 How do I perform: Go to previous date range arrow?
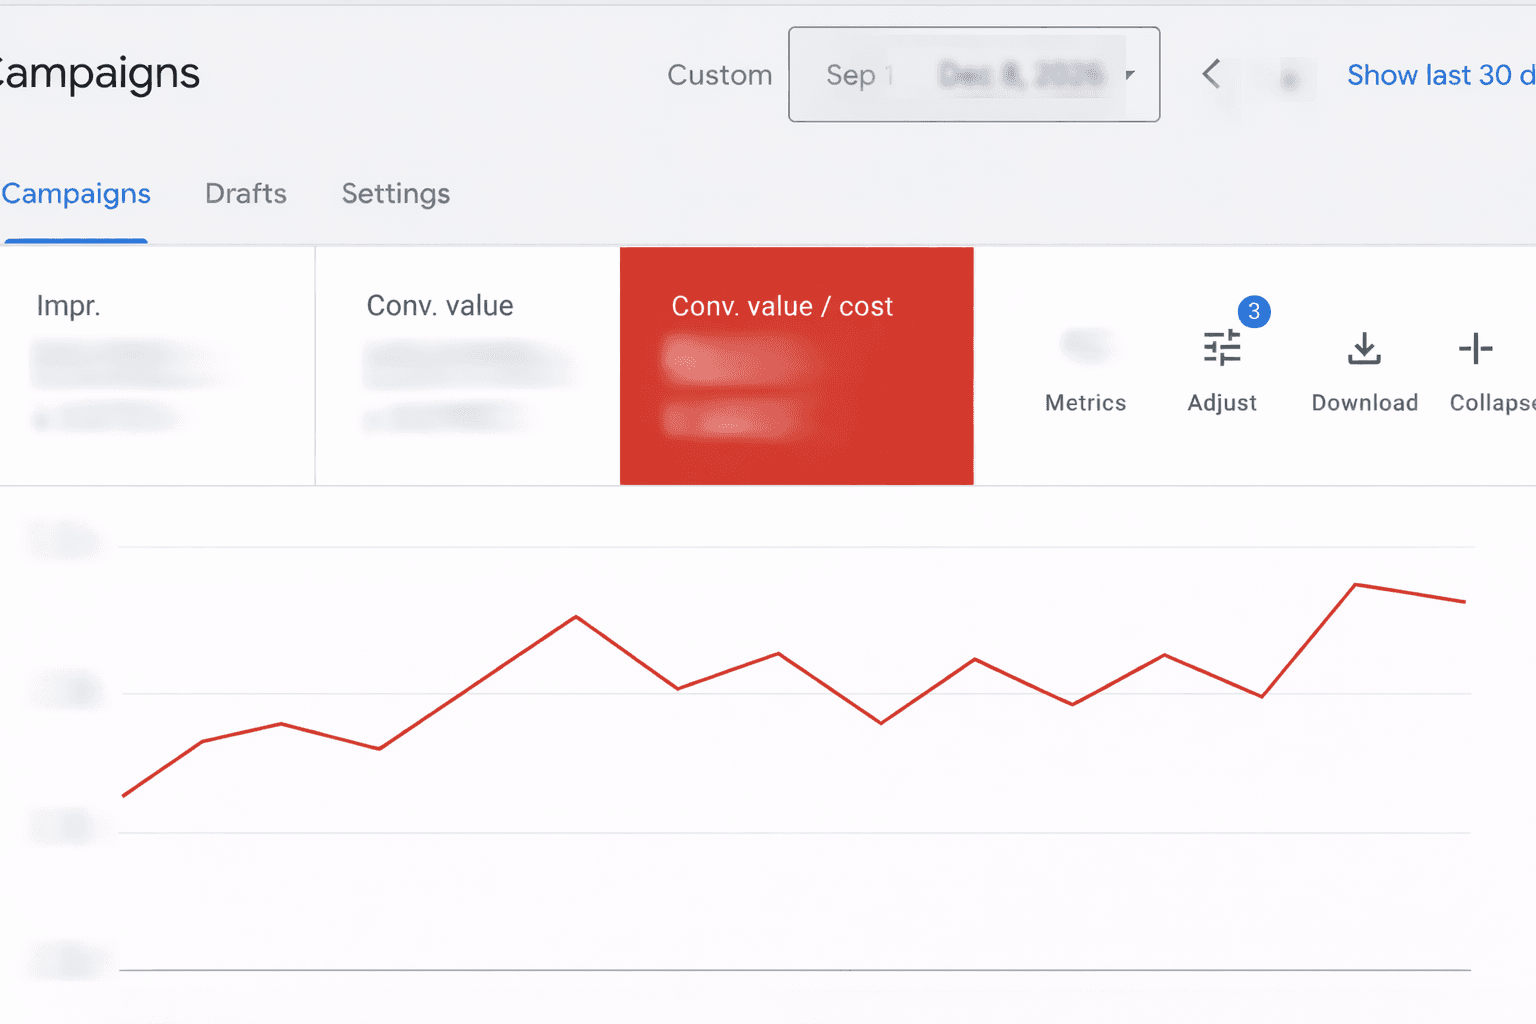(x=1211, y=74)
